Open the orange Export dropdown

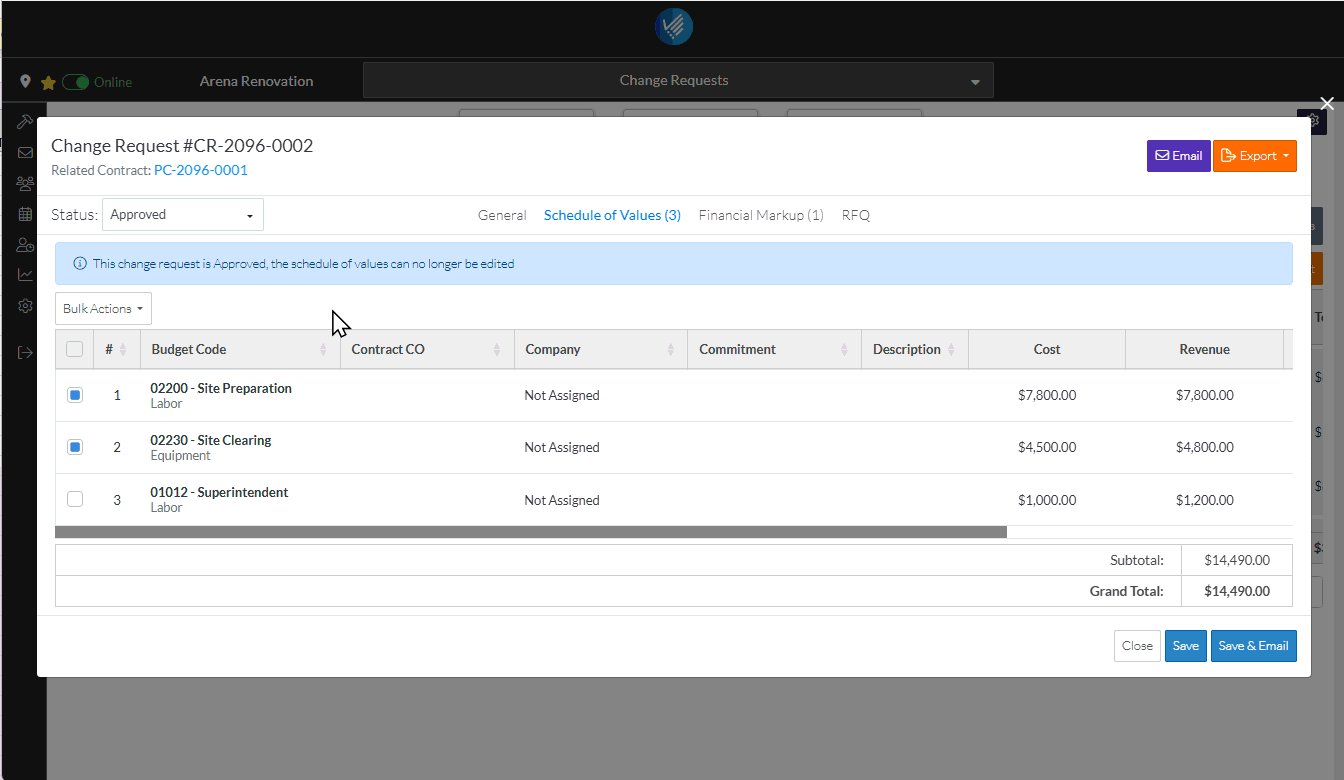click(1255, 156)
